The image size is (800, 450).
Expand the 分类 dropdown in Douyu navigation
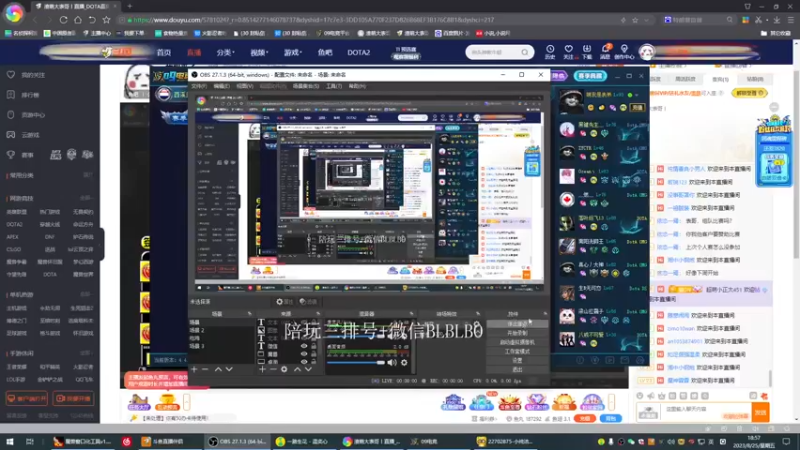(x=225, y=52)
